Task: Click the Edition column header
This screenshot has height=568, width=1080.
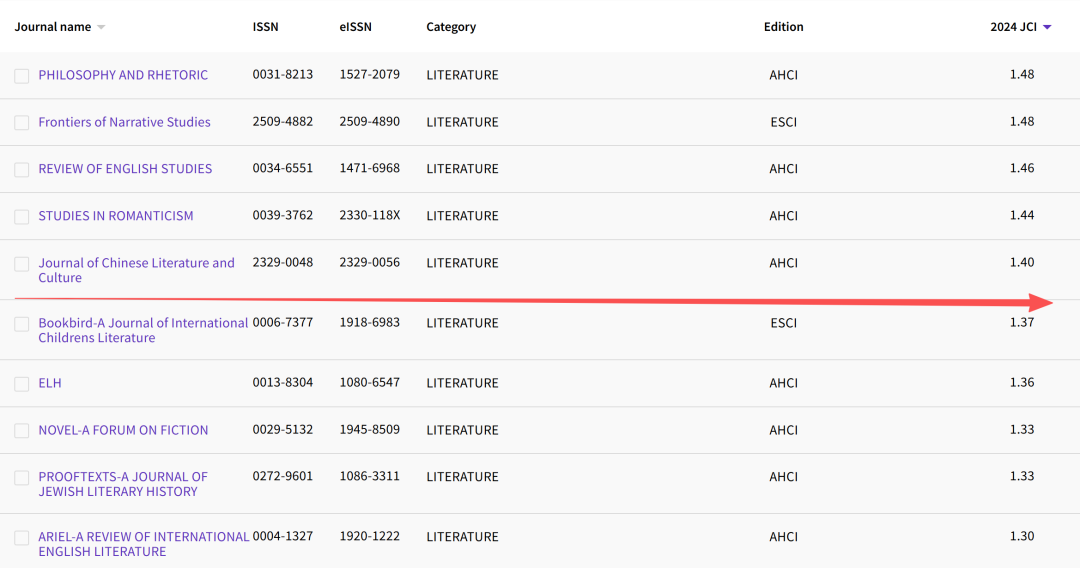Action: coord(783,27)
